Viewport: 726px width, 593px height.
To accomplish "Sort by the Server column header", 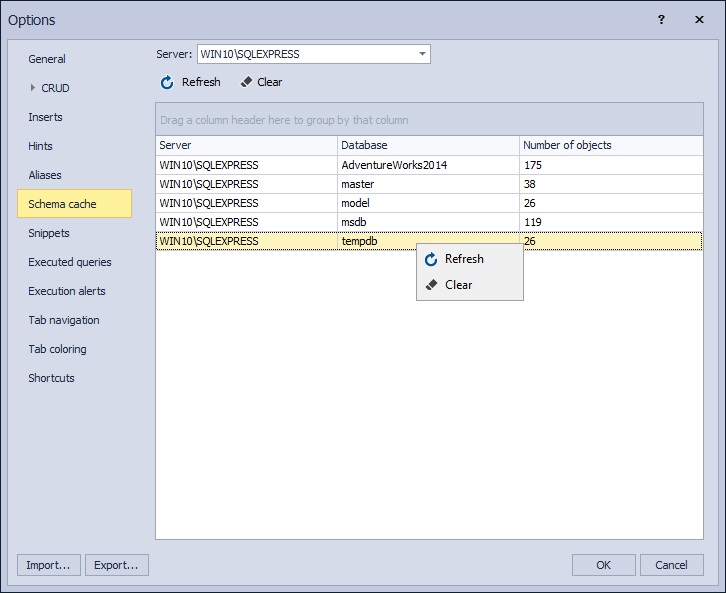I will tap(246, 145).
